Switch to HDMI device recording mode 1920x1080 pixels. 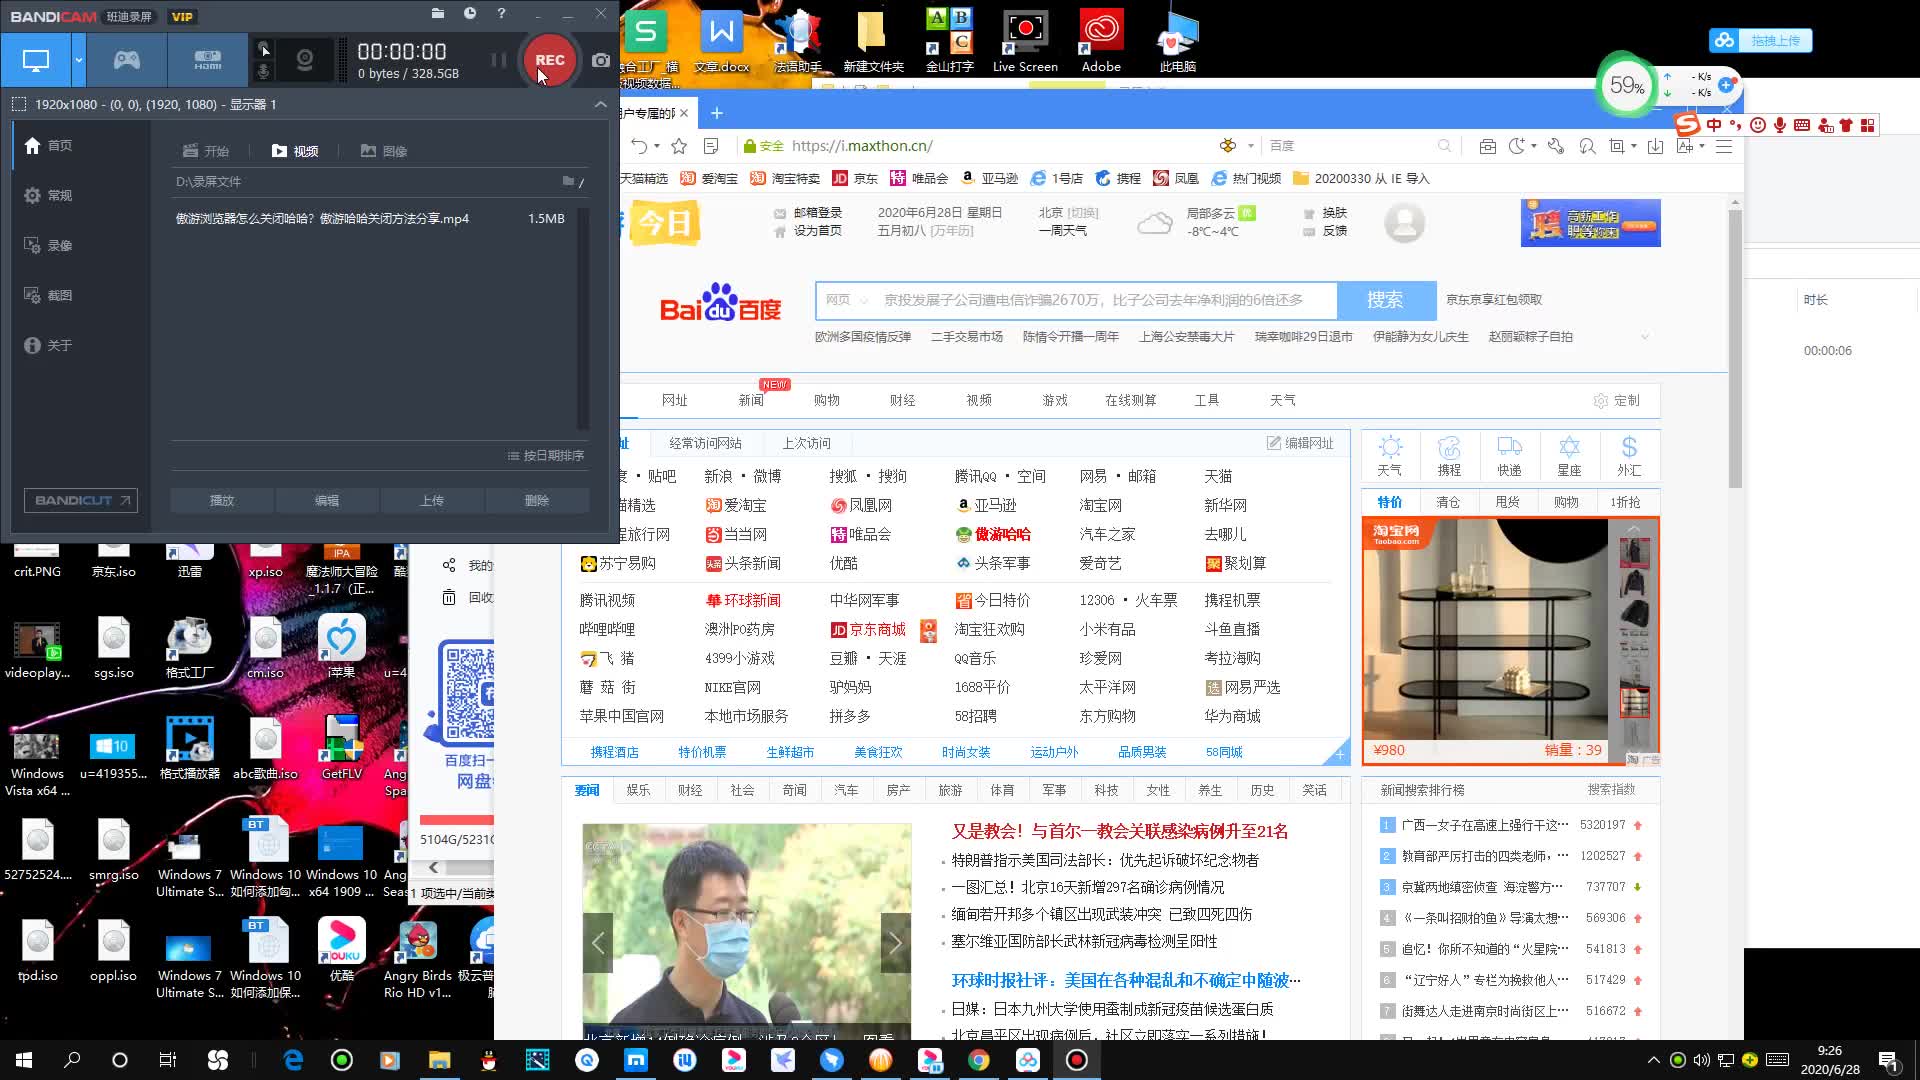(207, 60)
